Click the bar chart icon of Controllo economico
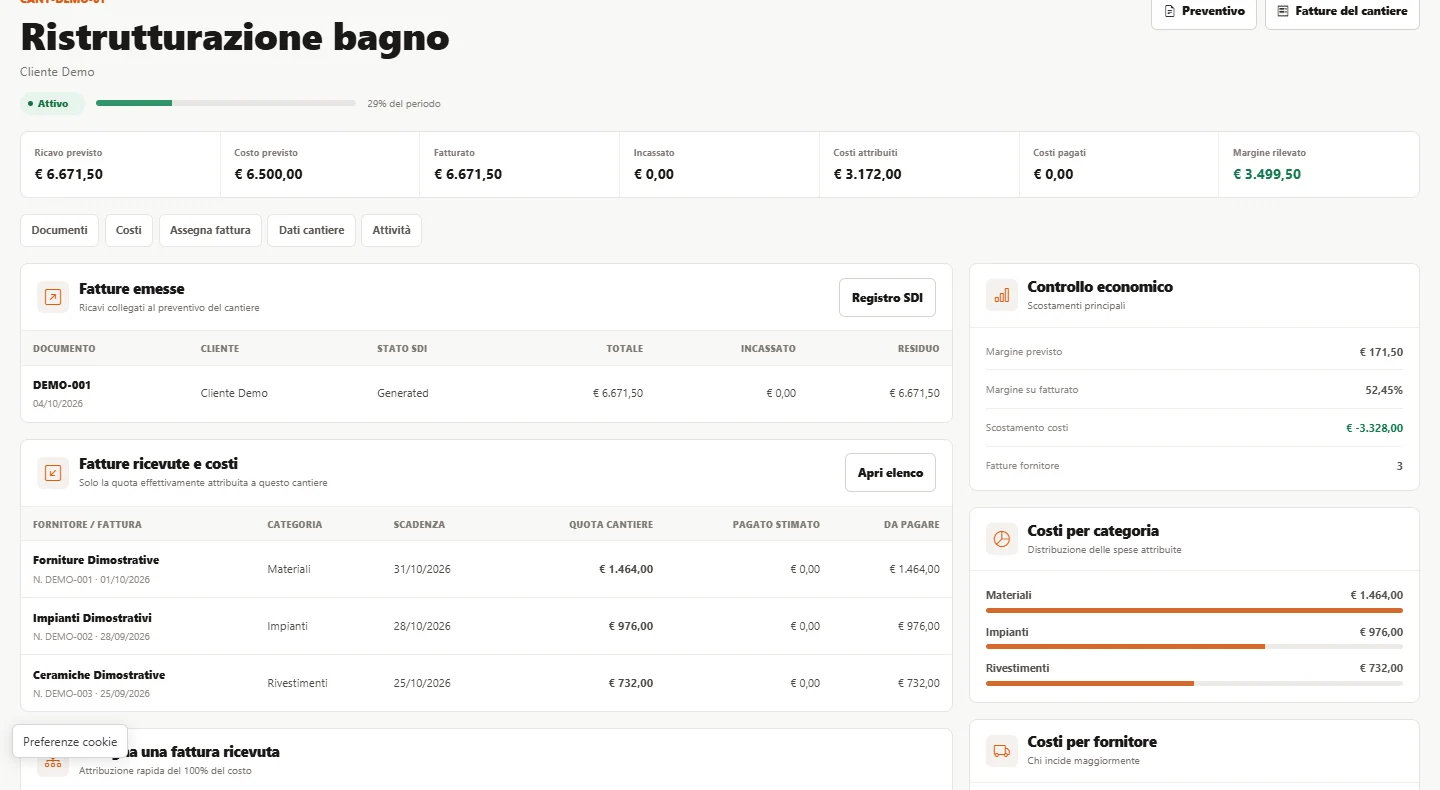This screenshot has height=790, width=1440. pos(1001,295)
